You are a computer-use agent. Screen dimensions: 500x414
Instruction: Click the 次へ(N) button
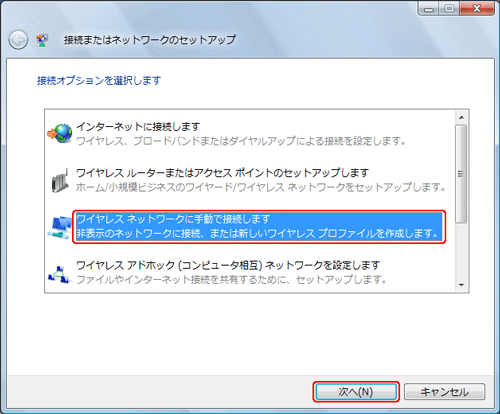(x=356, y=392)
